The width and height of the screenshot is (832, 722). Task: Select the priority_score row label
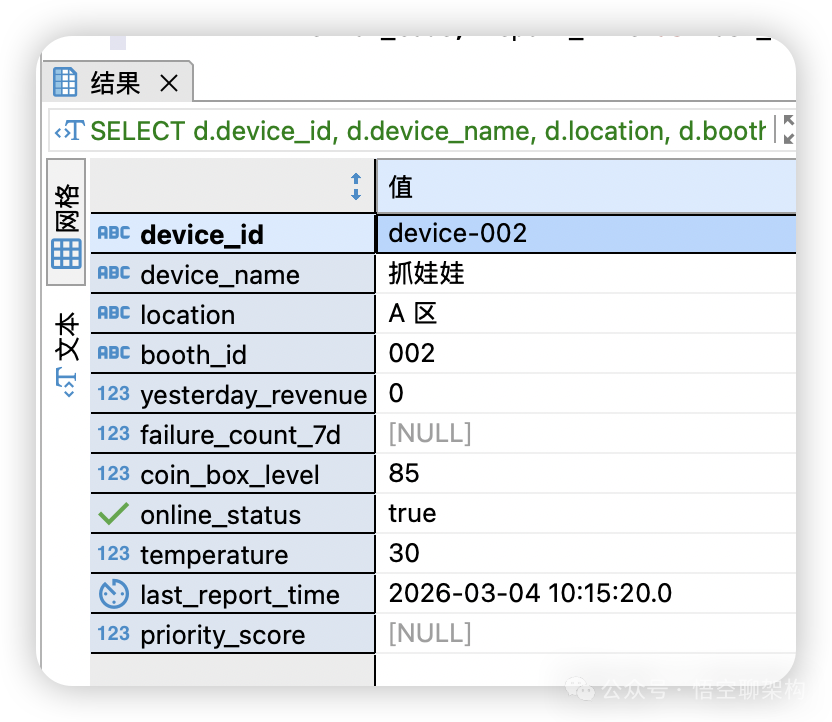click(222, 635)
